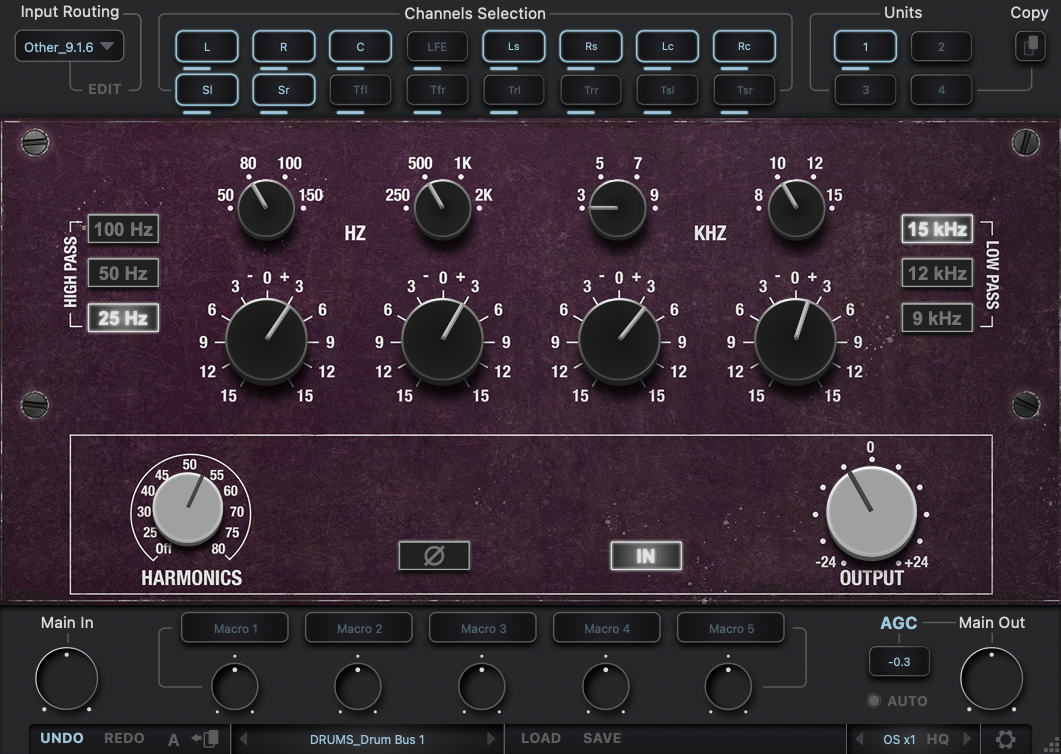Open settings with the gear icon
Screen dimensions: 1061x754
pos(1006,739)
